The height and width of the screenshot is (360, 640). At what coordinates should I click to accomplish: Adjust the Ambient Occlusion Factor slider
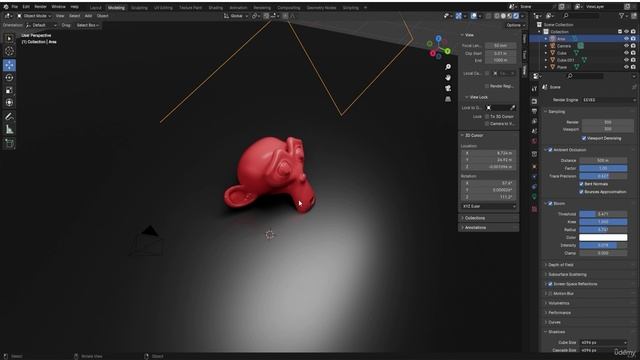click(x=603, y=168)
